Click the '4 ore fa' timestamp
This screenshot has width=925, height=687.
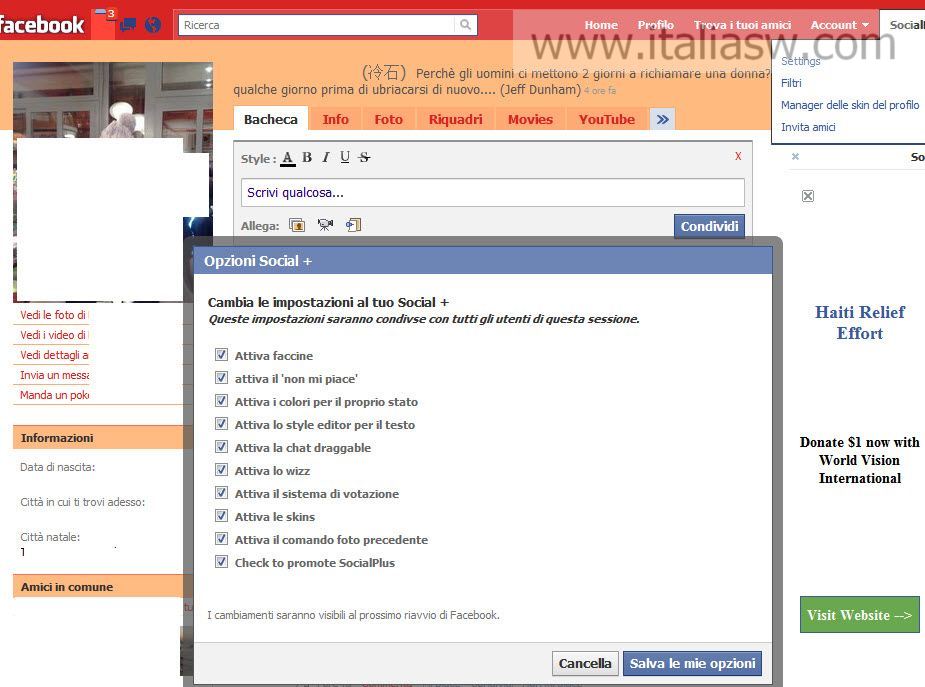(600, 91)
